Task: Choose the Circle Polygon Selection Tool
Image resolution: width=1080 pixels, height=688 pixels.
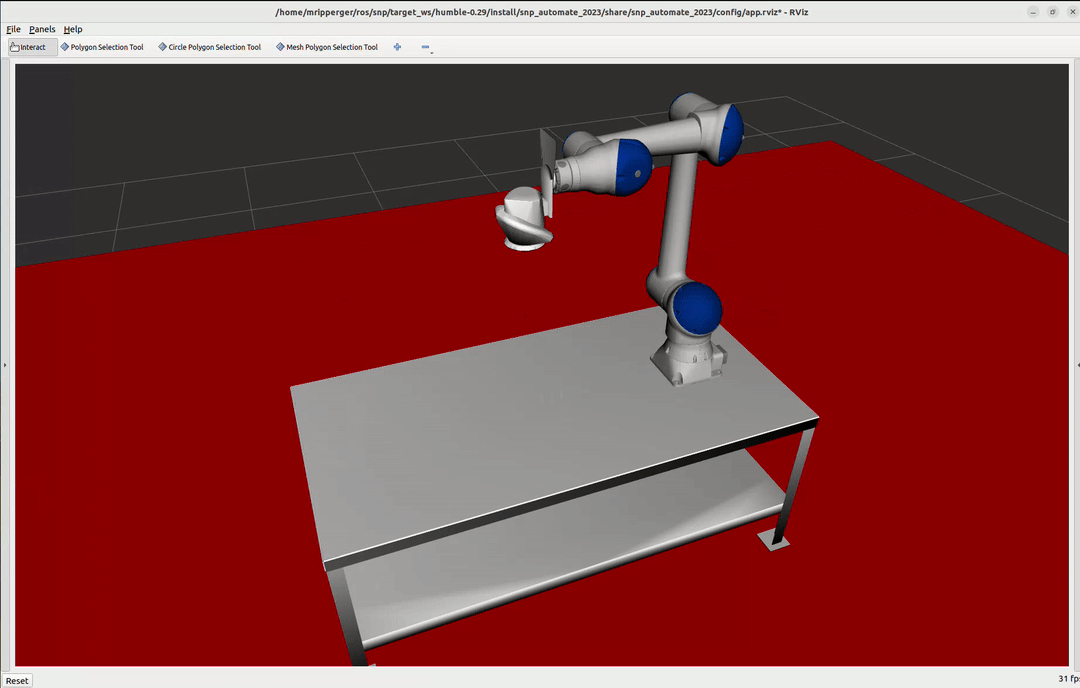Action: pyautogui.click(x=209, y=47)
